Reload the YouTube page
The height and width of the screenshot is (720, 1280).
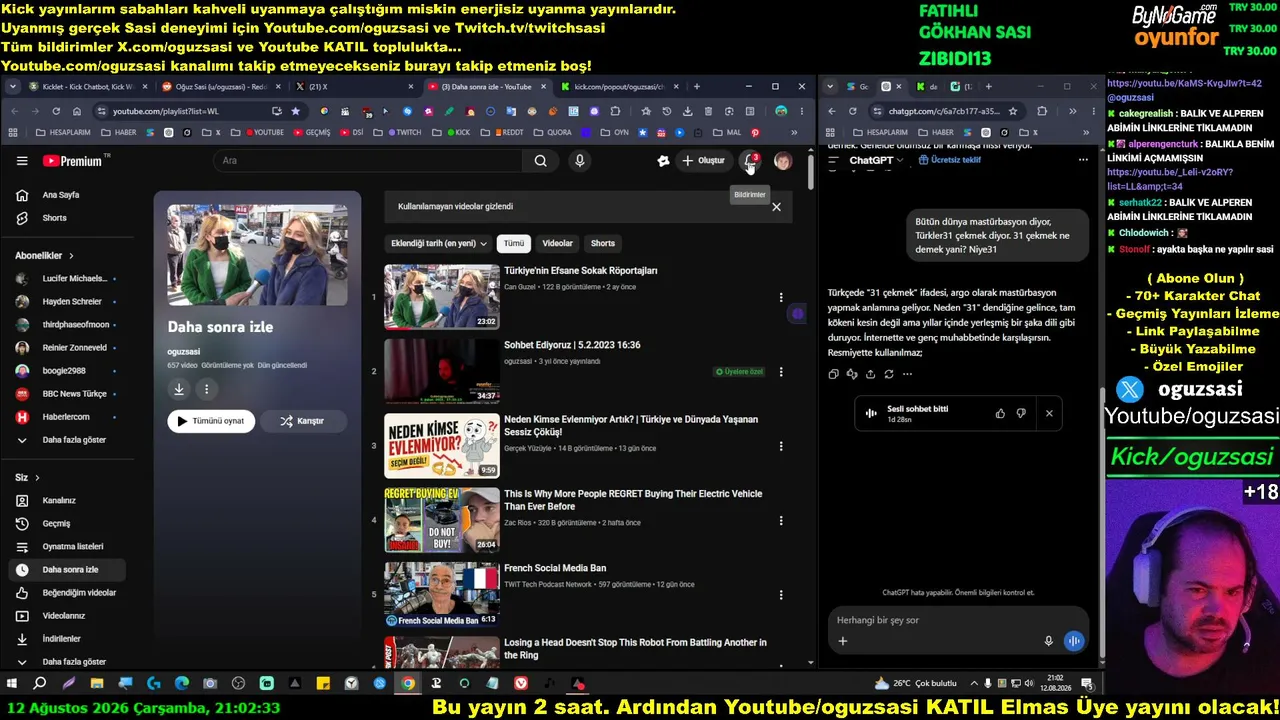point(56,111)
